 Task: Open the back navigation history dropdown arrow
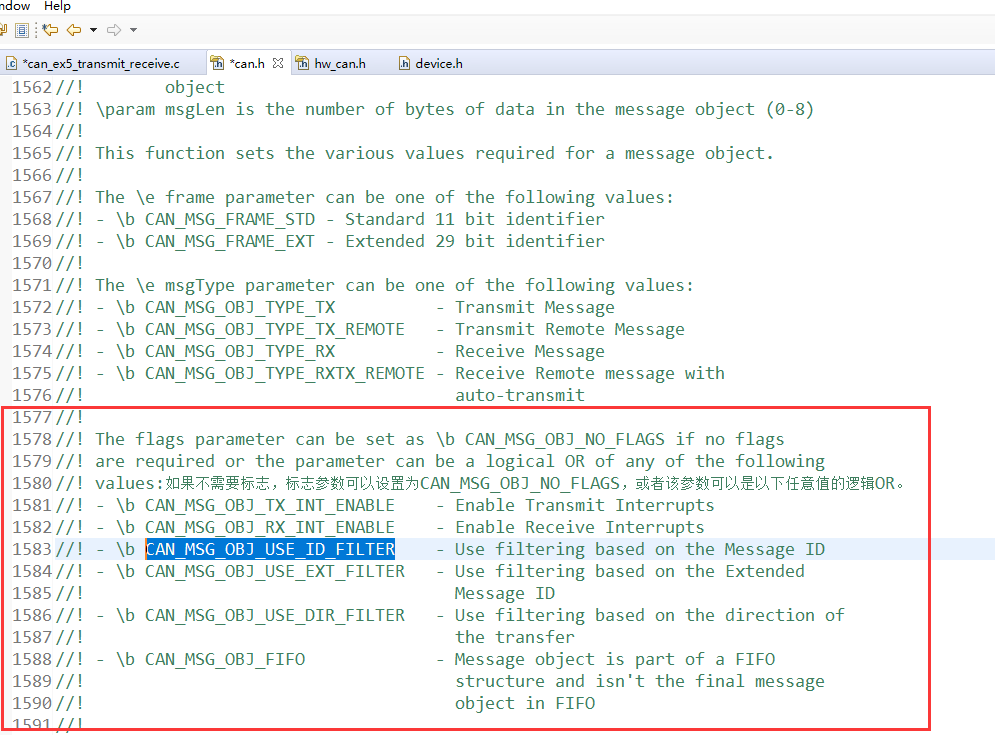(x=93, y=30)
